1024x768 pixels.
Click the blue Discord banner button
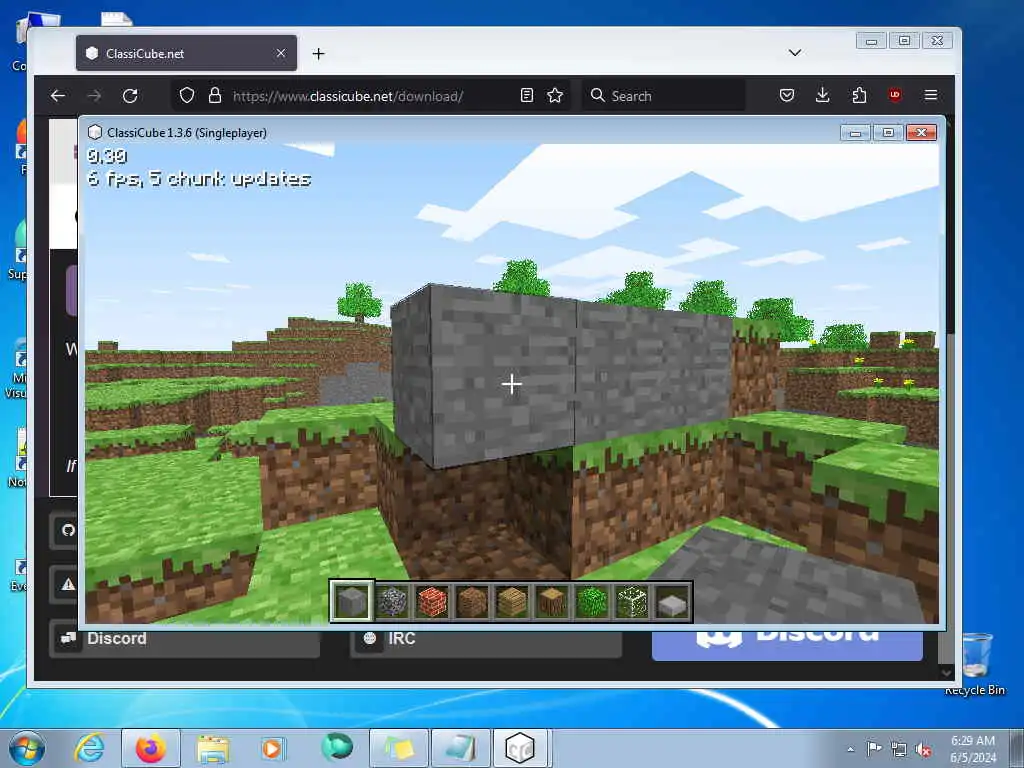(787, 645)
